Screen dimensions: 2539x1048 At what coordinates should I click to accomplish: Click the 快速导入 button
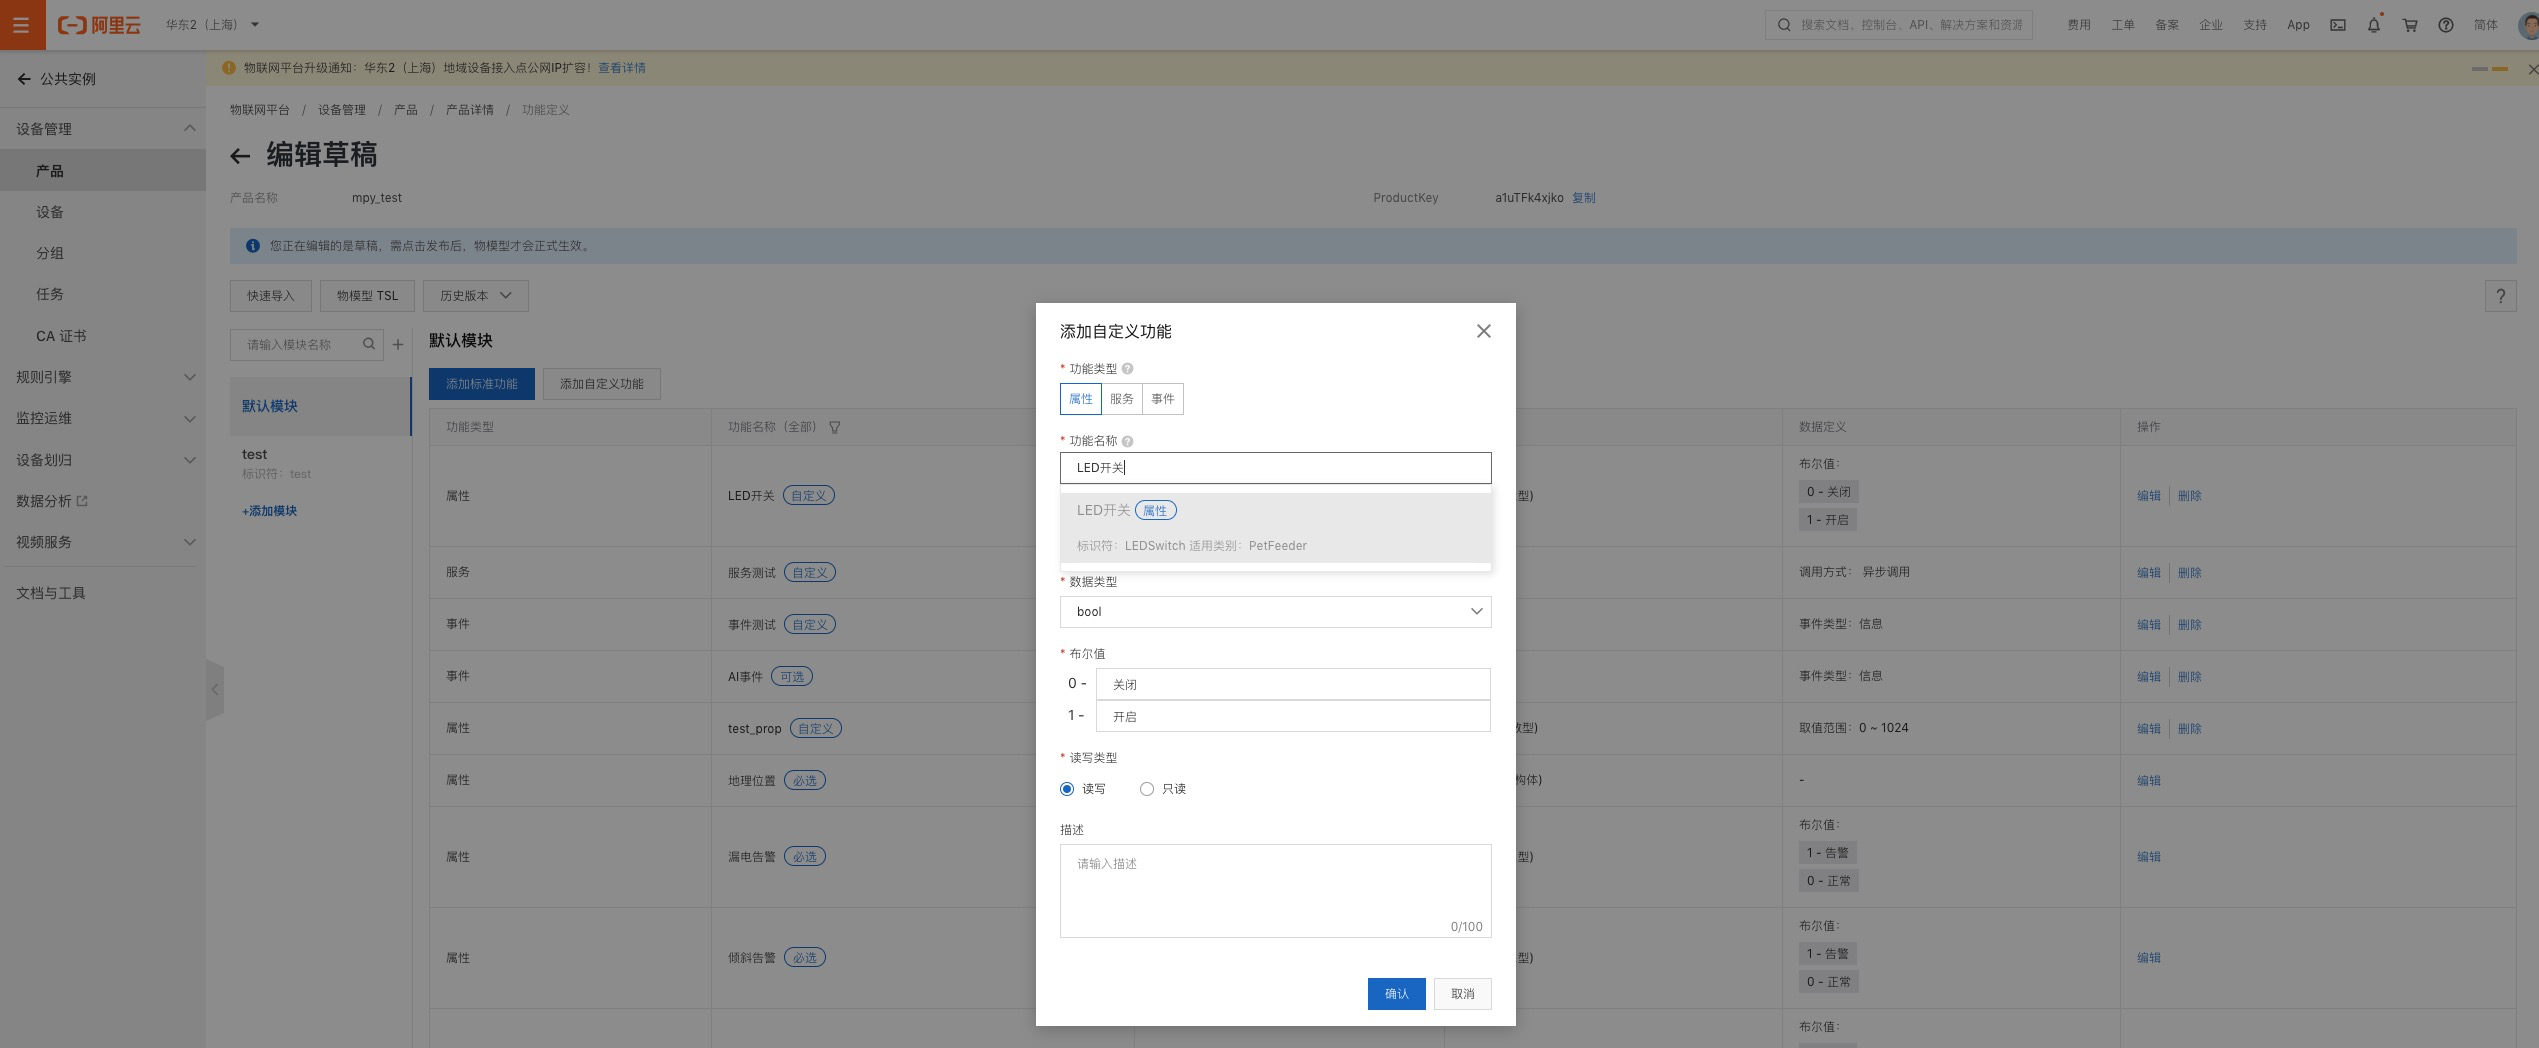tap(271, 296)
